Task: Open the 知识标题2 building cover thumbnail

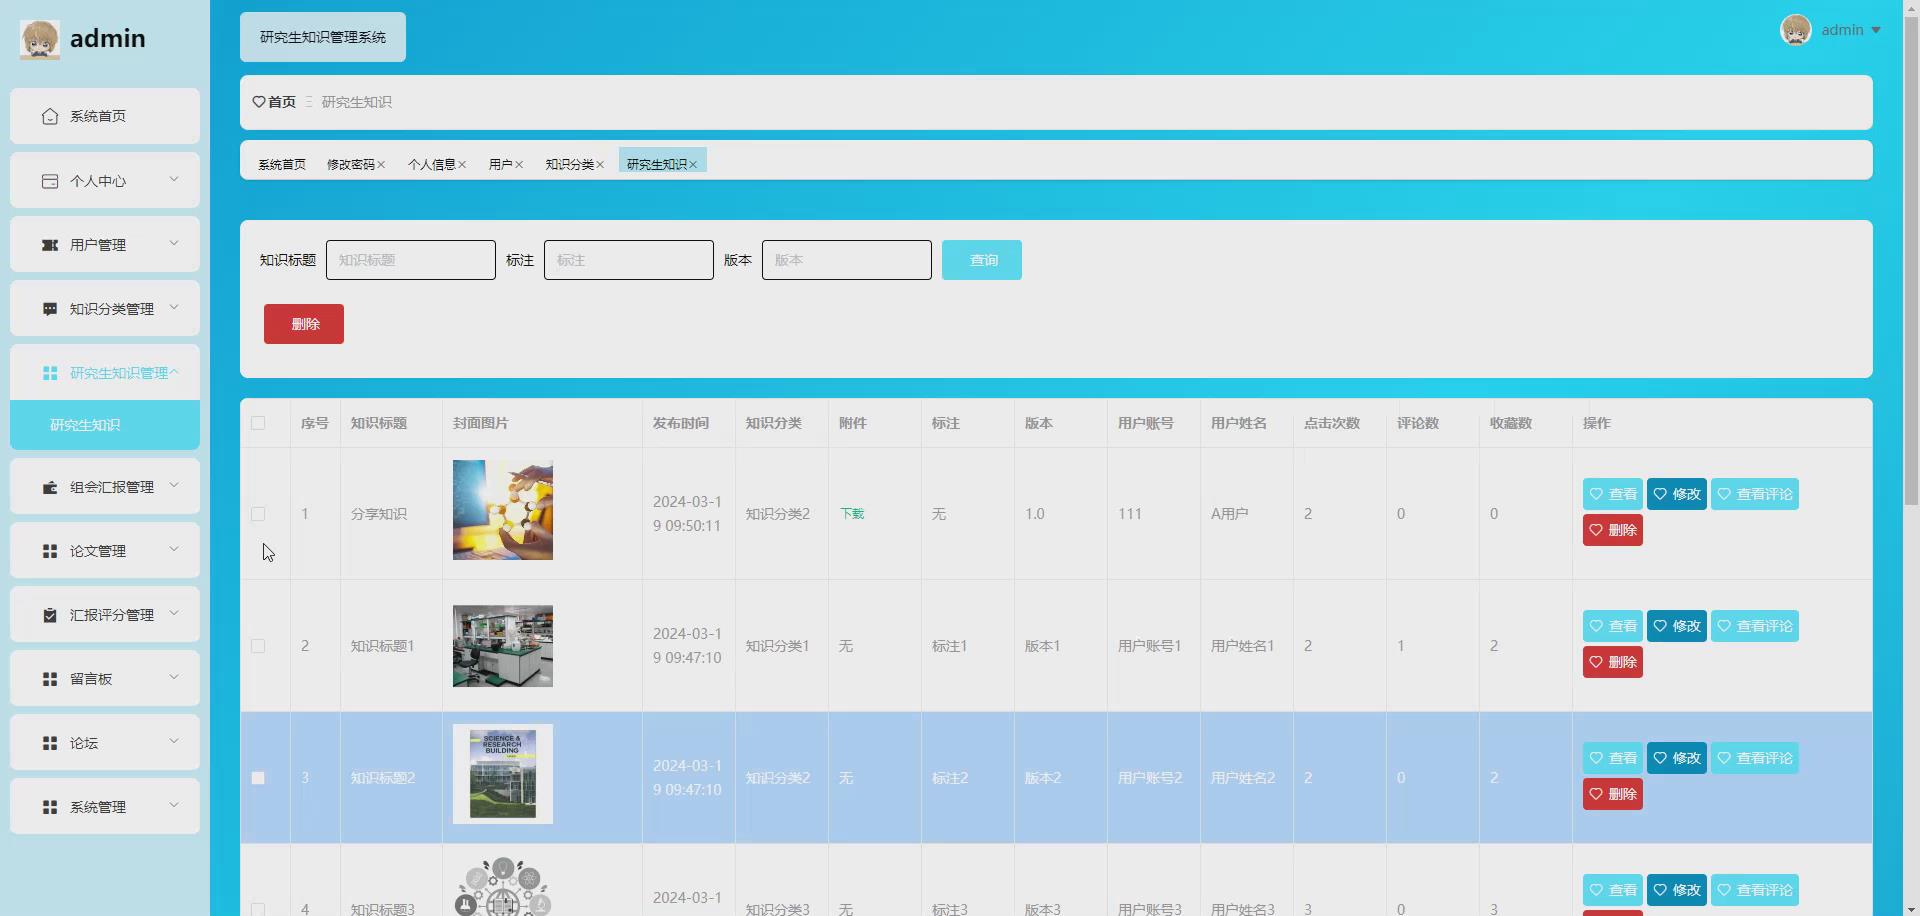Action: coord(503,774)
